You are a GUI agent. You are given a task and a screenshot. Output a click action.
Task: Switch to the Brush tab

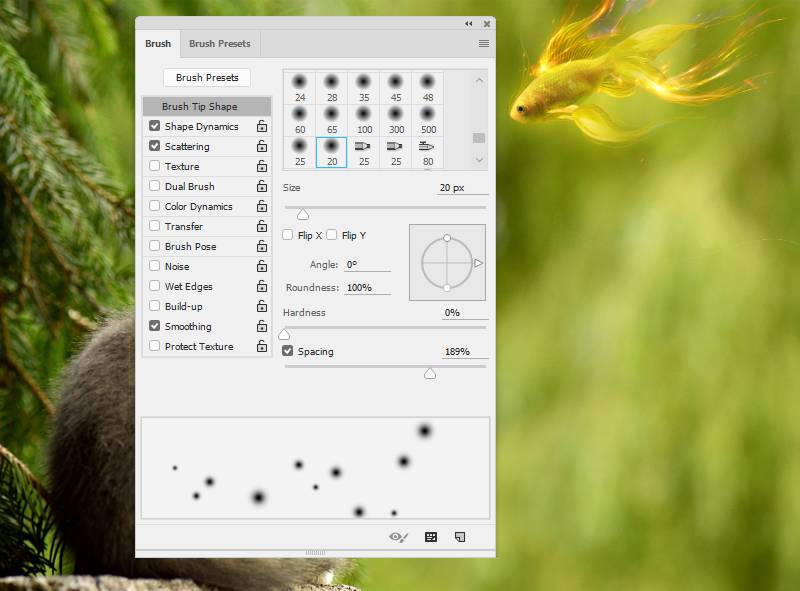click(x=158, y=44)
